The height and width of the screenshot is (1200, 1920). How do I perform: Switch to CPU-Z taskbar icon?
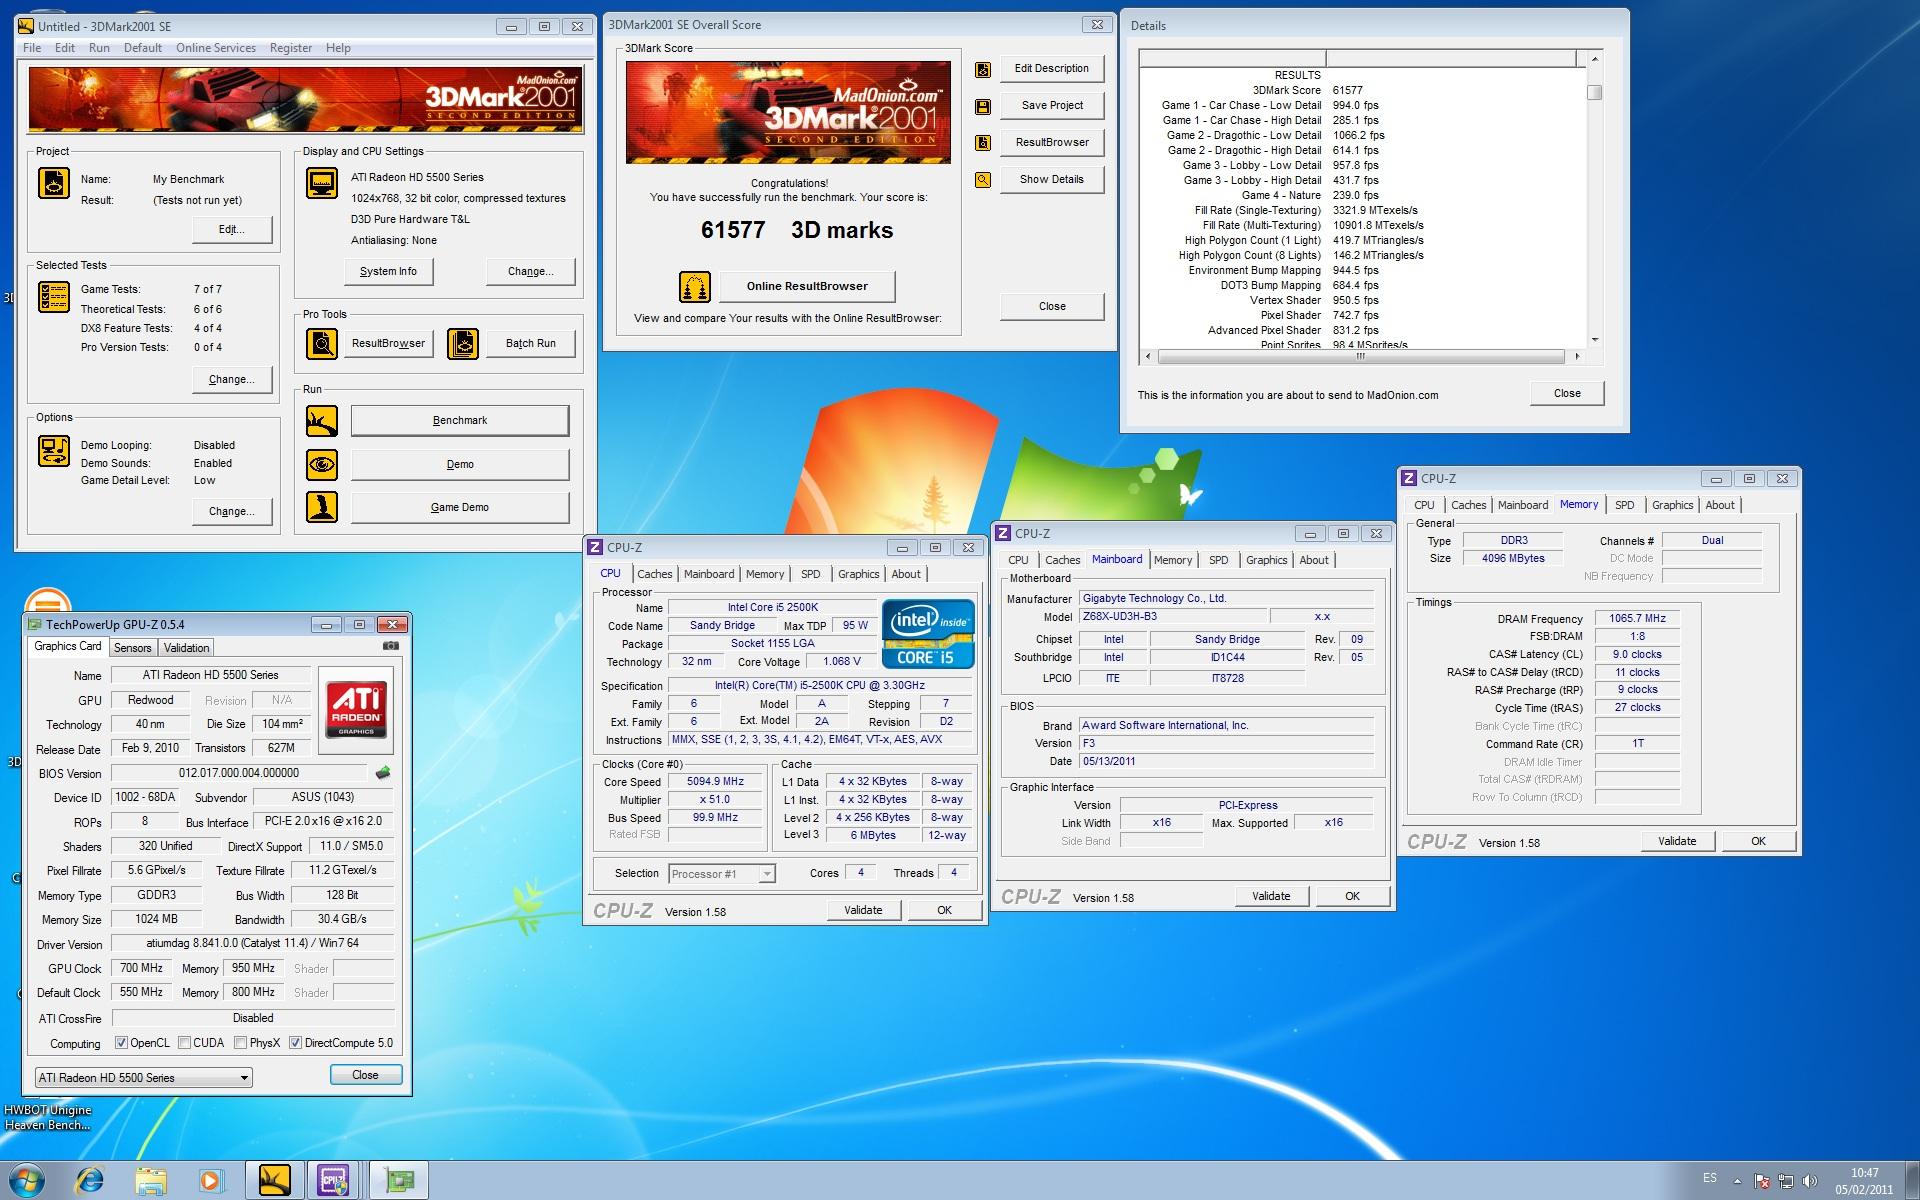pos(334,1181)
